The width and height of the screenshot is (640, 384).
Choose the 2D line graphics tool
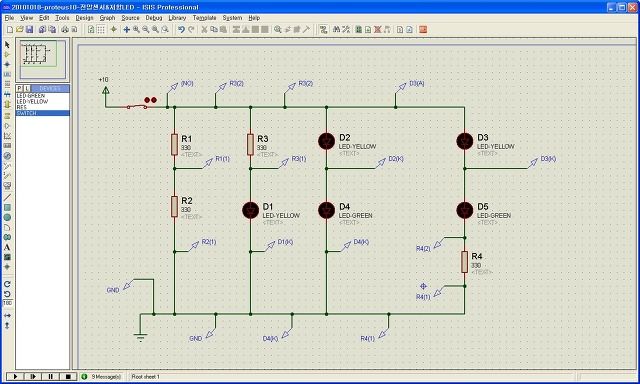click(7, 198)
